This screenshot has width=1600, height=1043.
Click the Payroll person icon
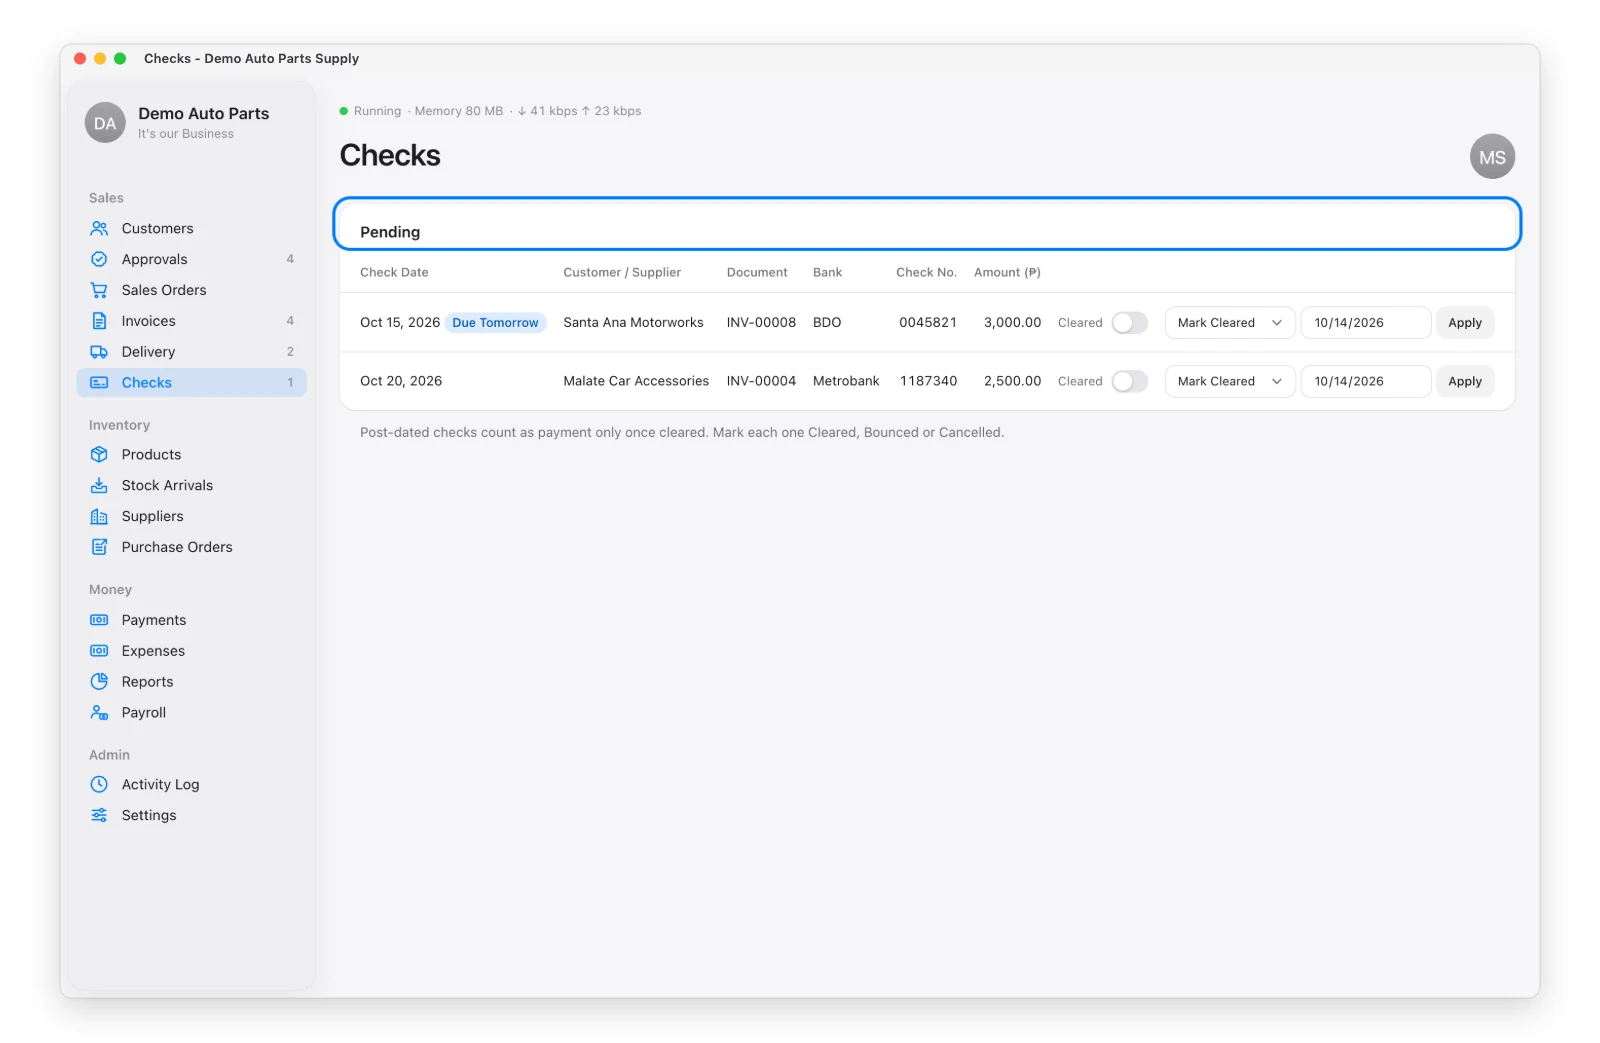coord(99,713)
